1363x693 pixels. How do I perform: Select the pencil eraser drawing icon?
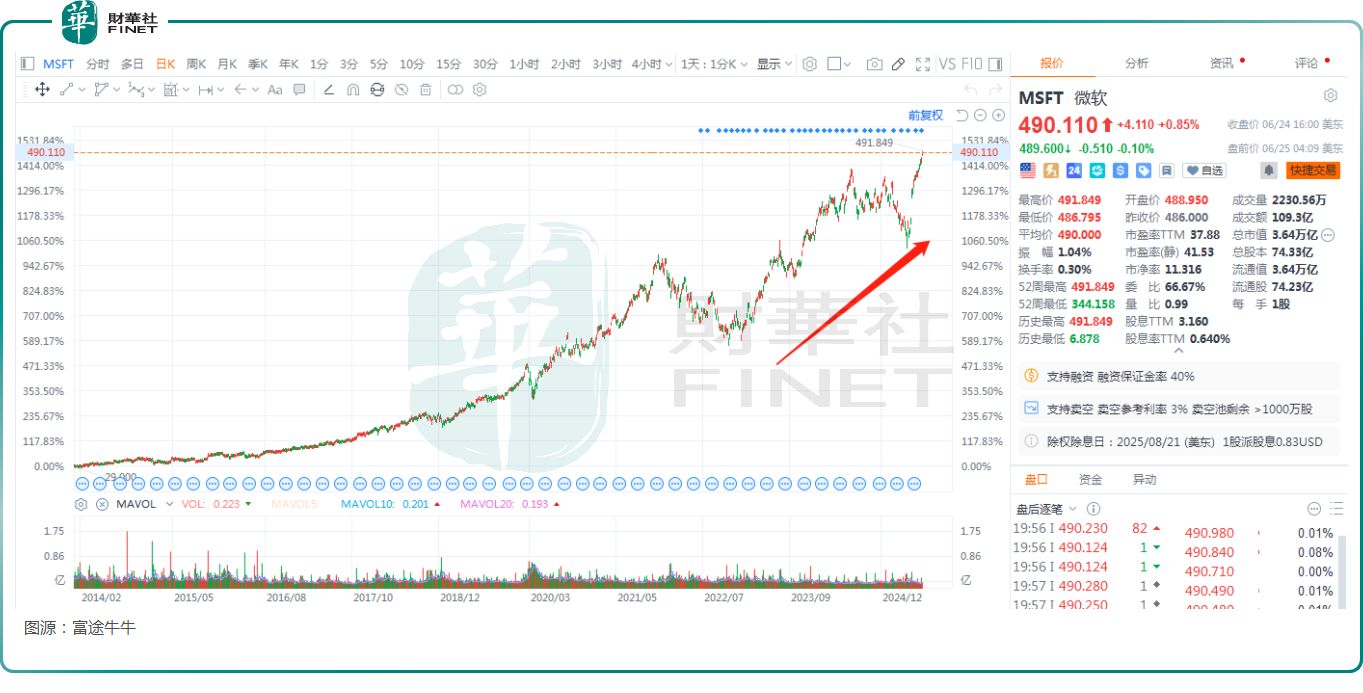328,90
